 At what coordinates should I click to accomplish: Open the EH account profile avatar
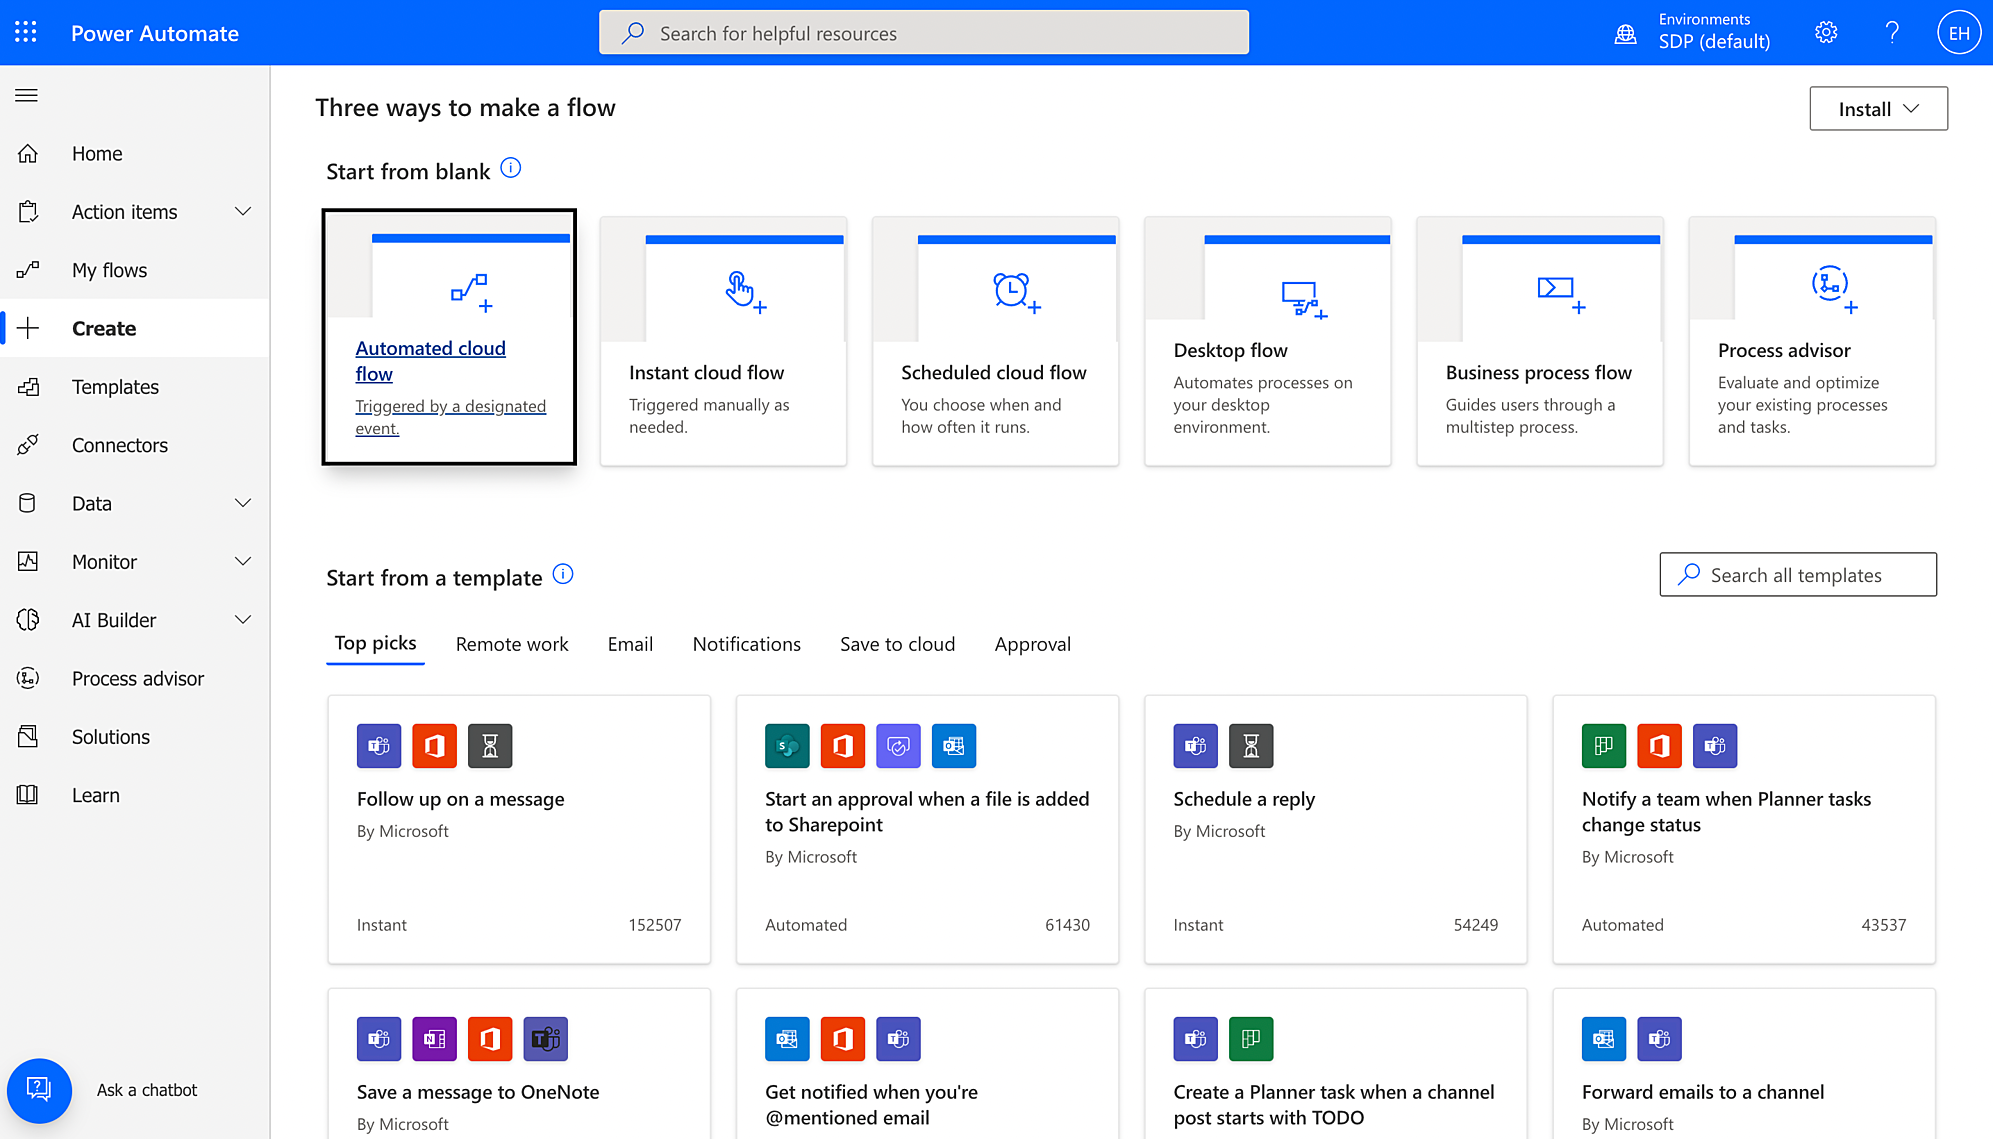[x=1958, y=32]
